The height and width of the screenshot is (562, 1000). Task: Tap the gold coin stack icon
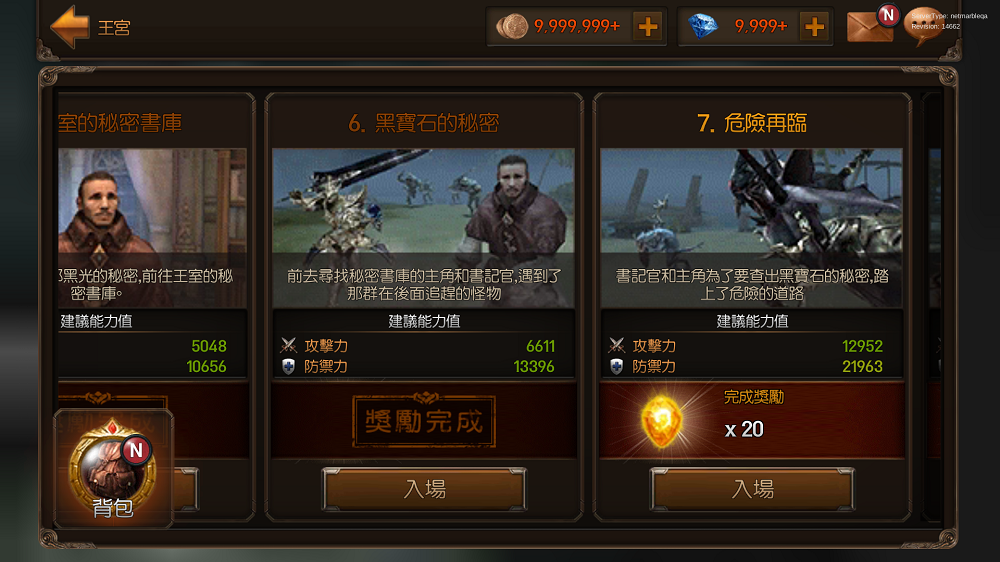[x=512, y=27]
